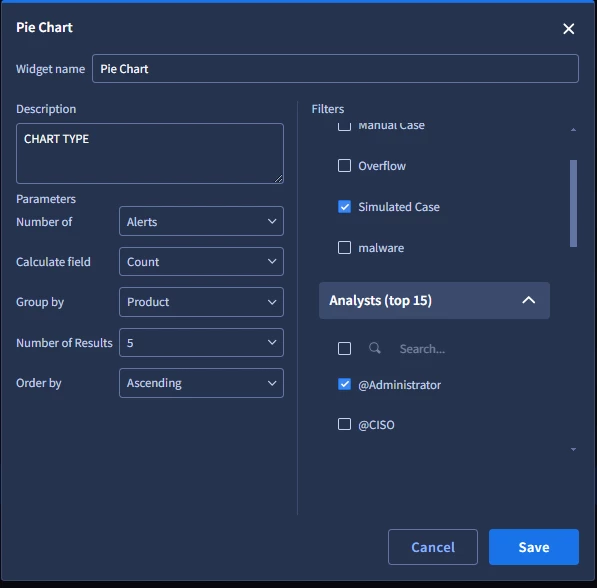
Task: Click the filters scroll-down arrow
Action: (x=573, y=449)
